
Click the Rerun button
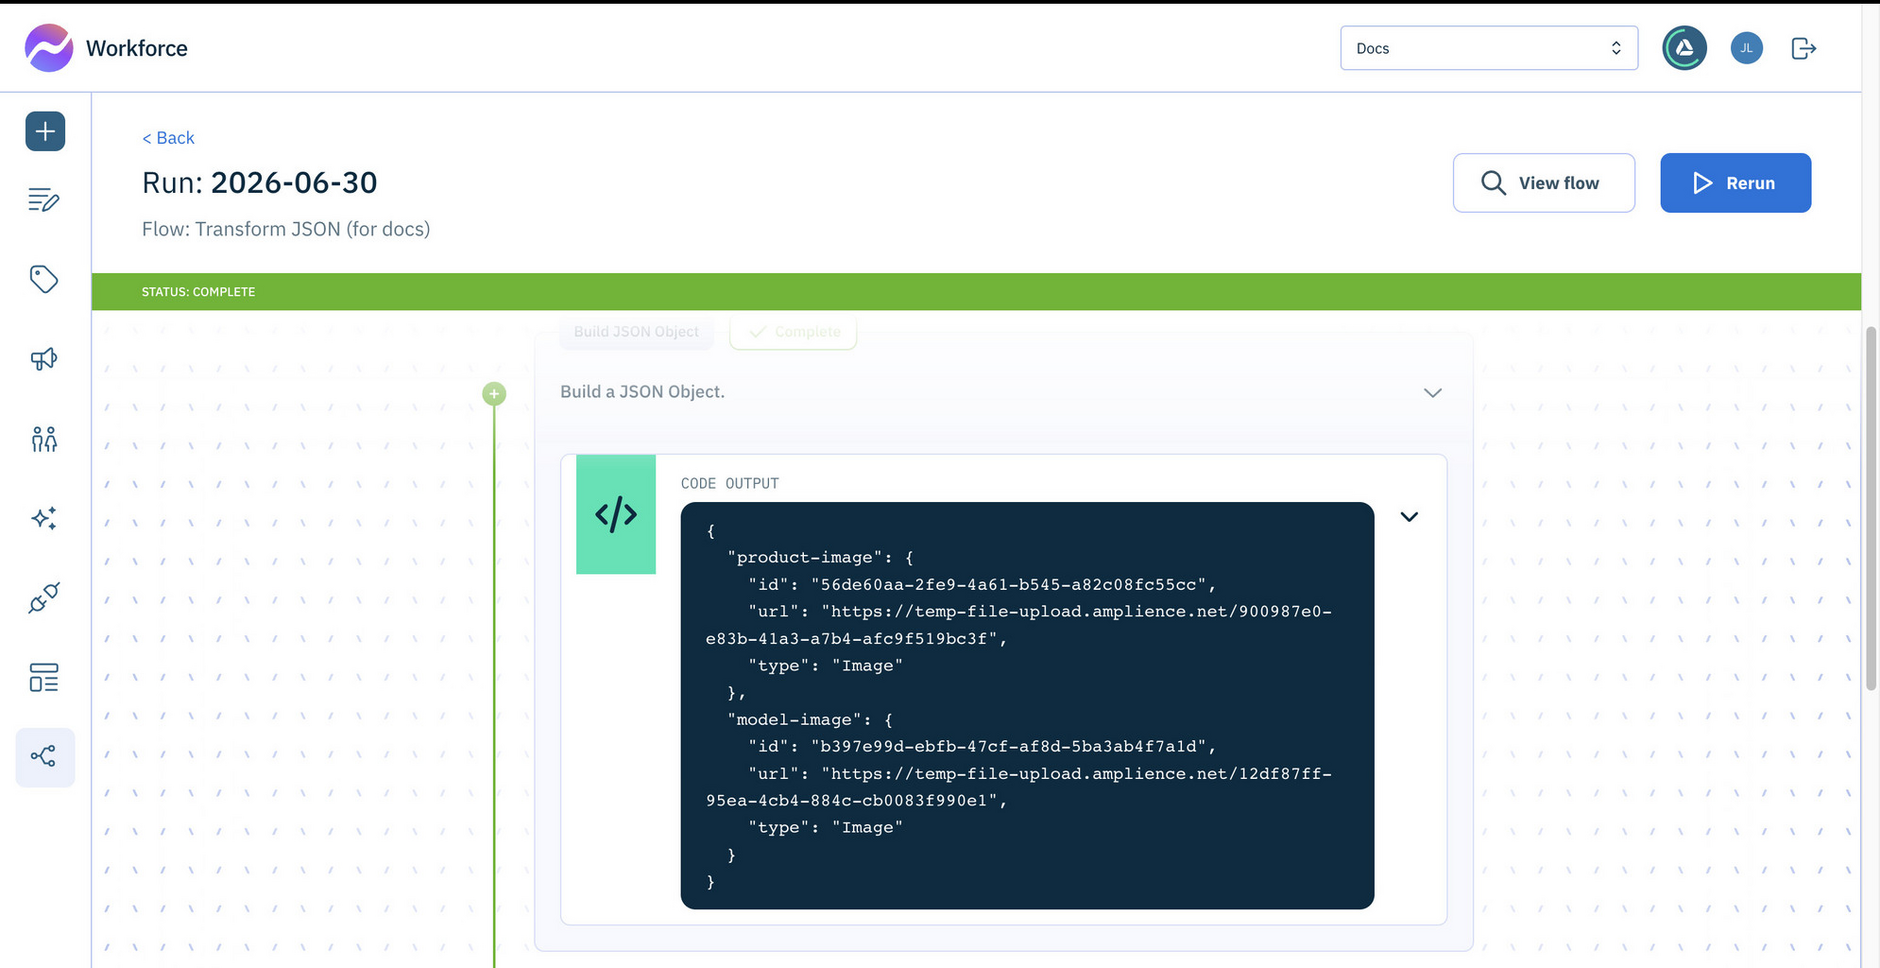click(1735, 183)
